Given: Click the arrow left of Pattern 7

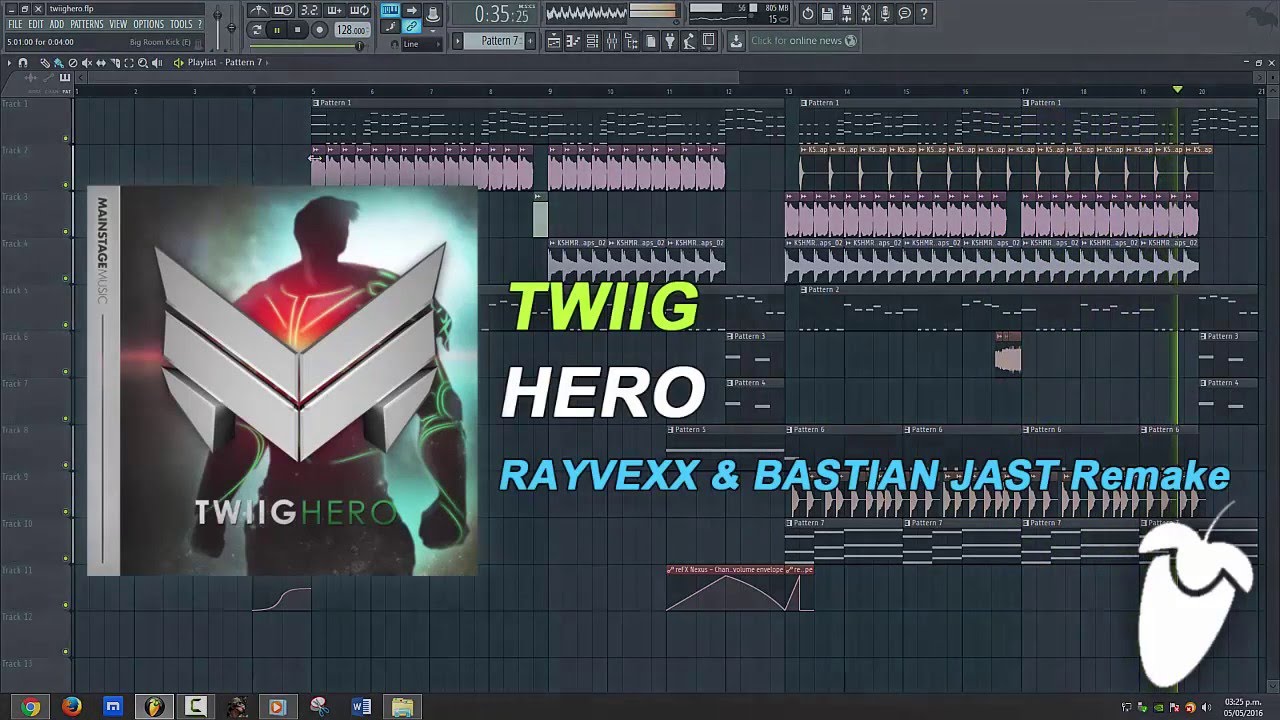Looking at the screenshot, I should [x=458, y=41].
